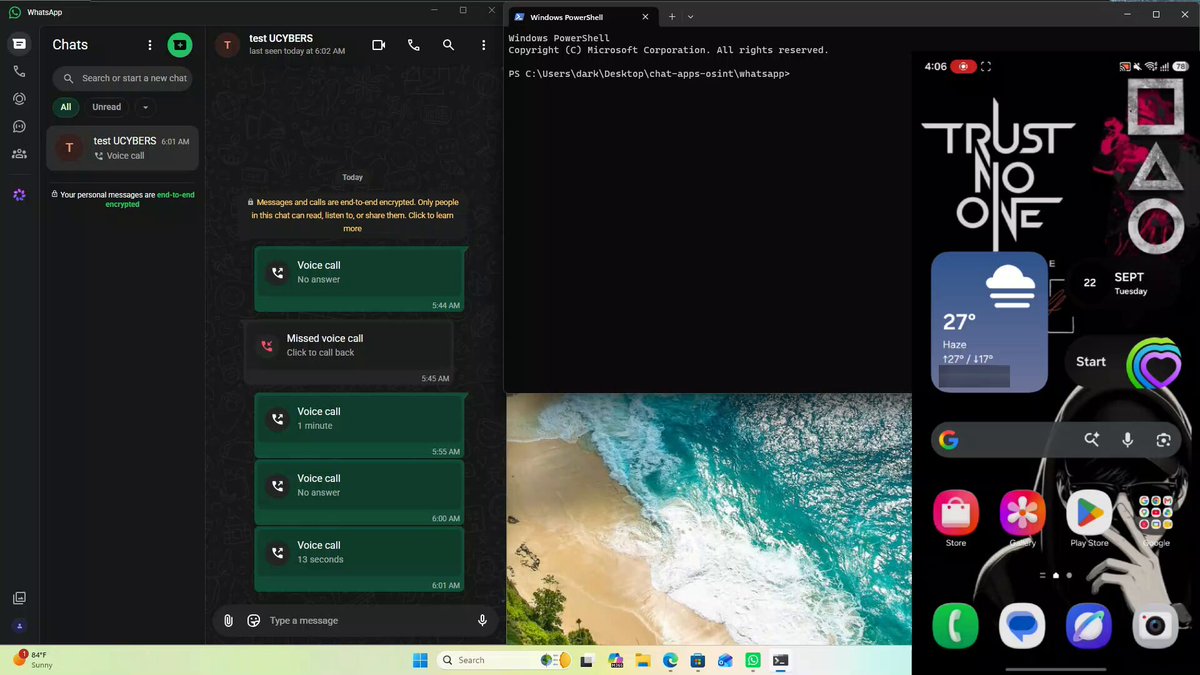Add a new PowerShell tab
This screenshot has width=1200, height=675.
tap(672, 17)
